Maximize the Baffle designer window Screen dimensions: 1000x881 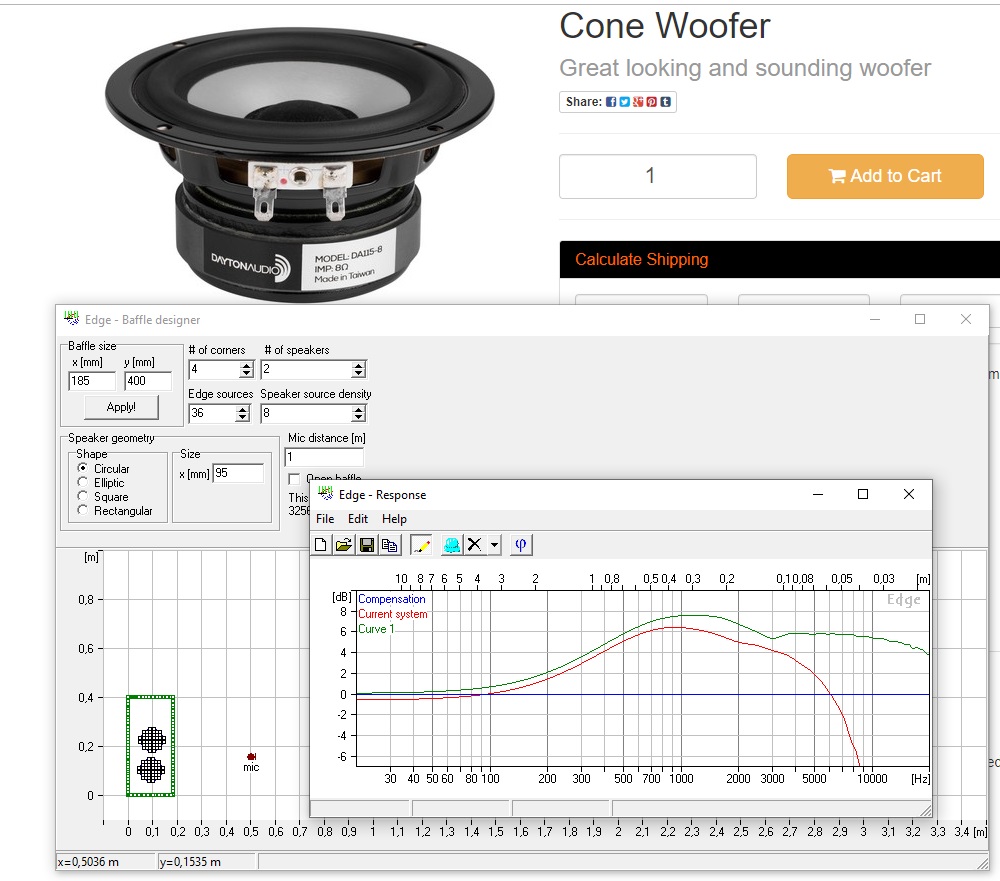point(920,319)
